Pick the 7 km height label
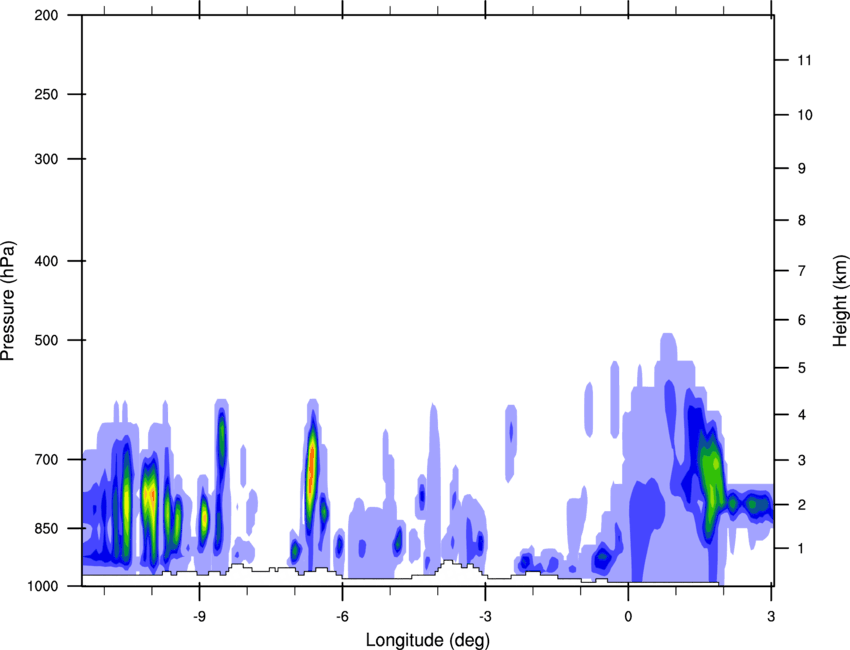The width and height of the screenshot is (850, 650). tap(802, 271)
